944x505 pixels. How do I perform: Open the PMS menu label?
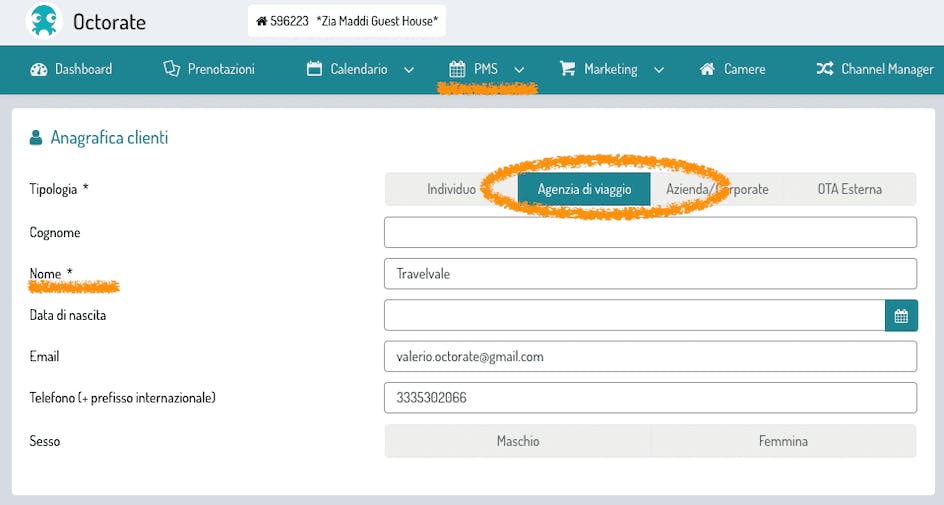[x=486, y=69]
